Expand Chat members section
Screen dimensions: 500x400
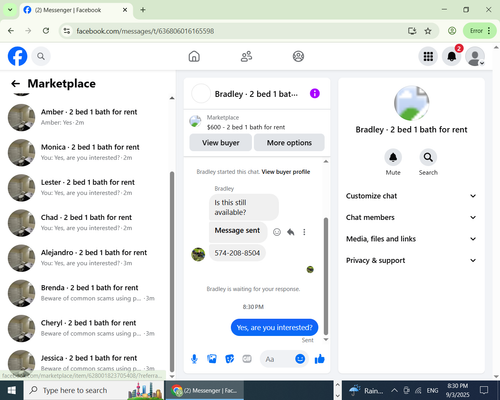[411, 218]
